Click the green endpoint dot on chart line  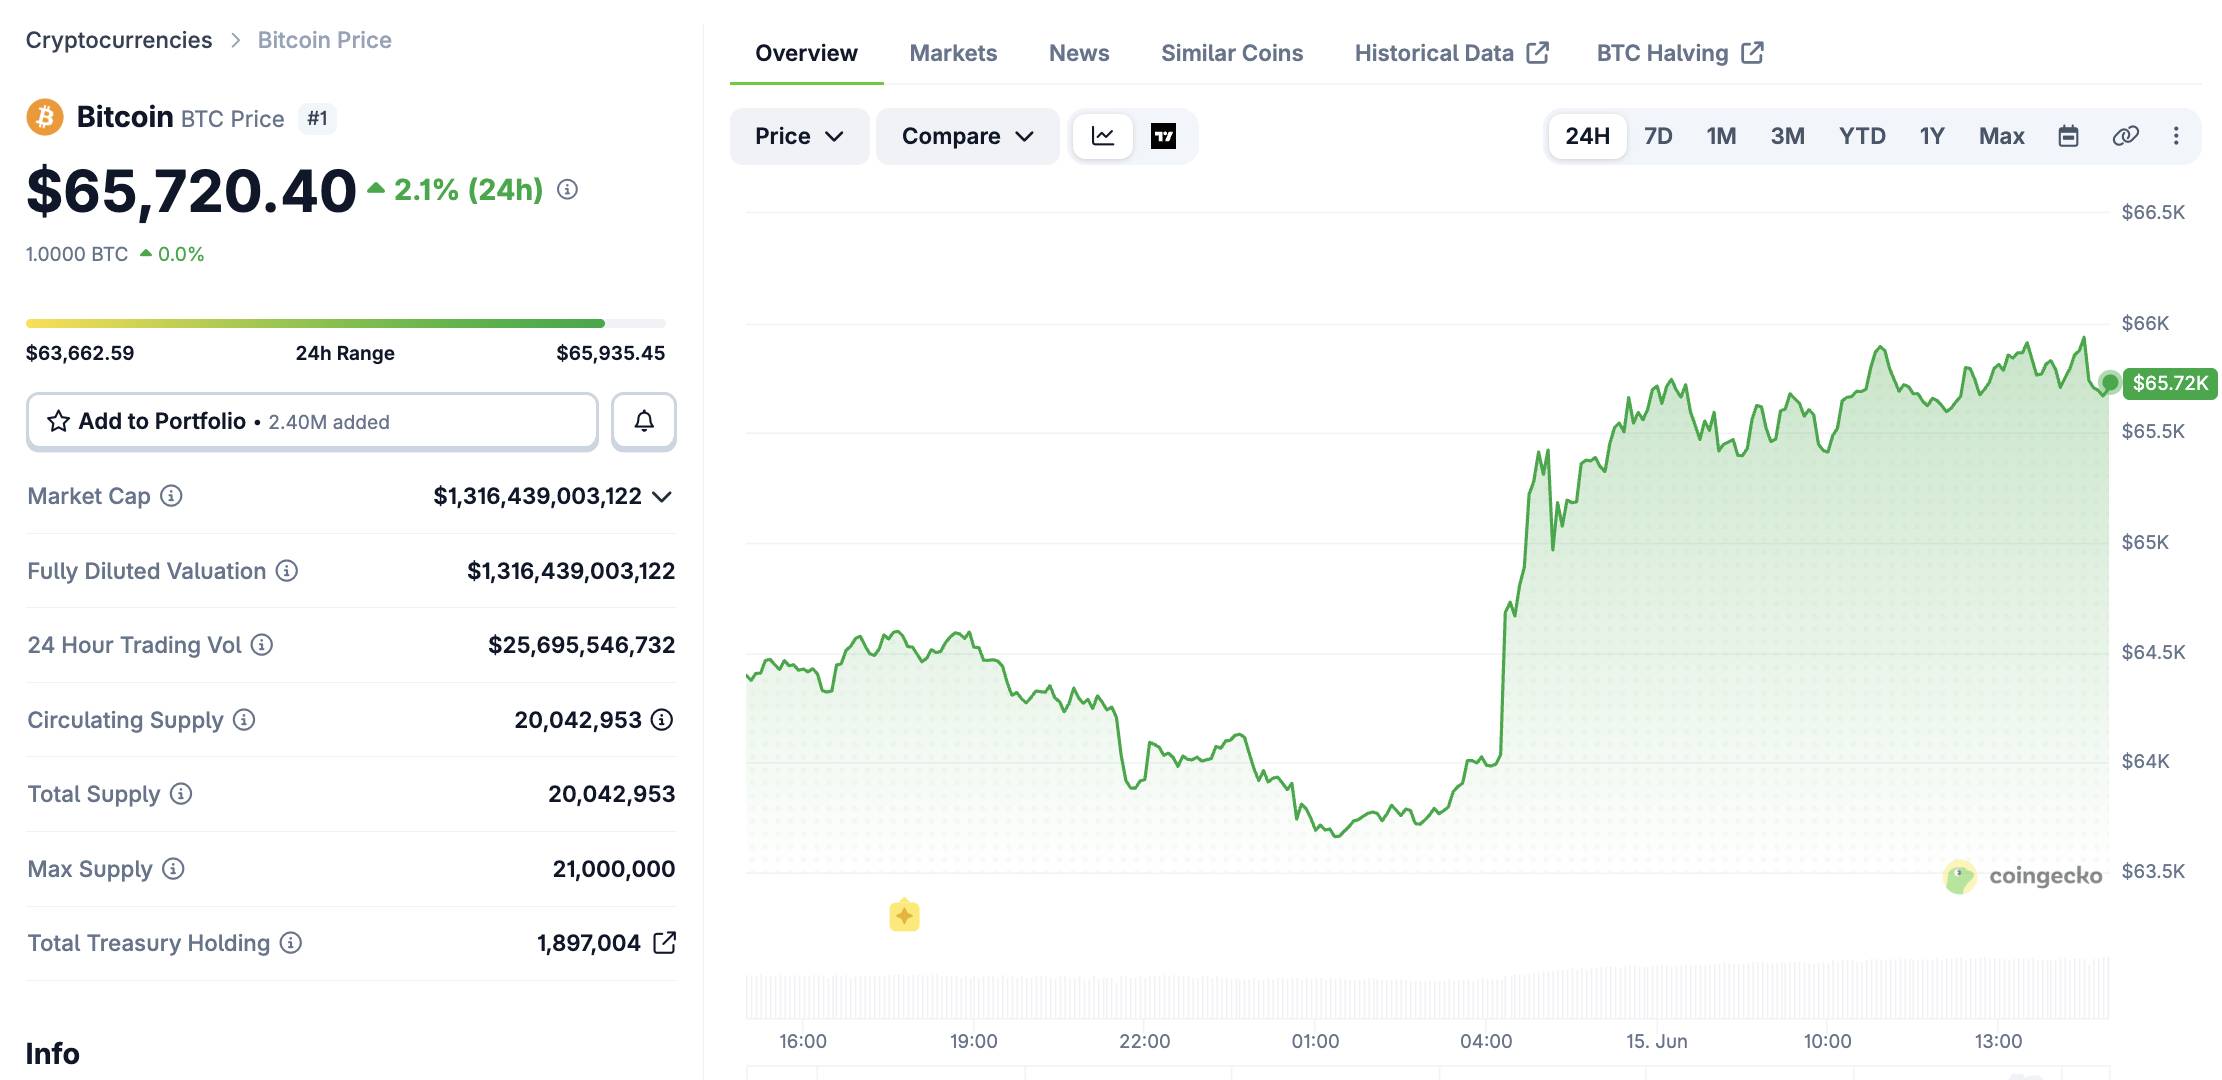click(x=2110, y=382)
